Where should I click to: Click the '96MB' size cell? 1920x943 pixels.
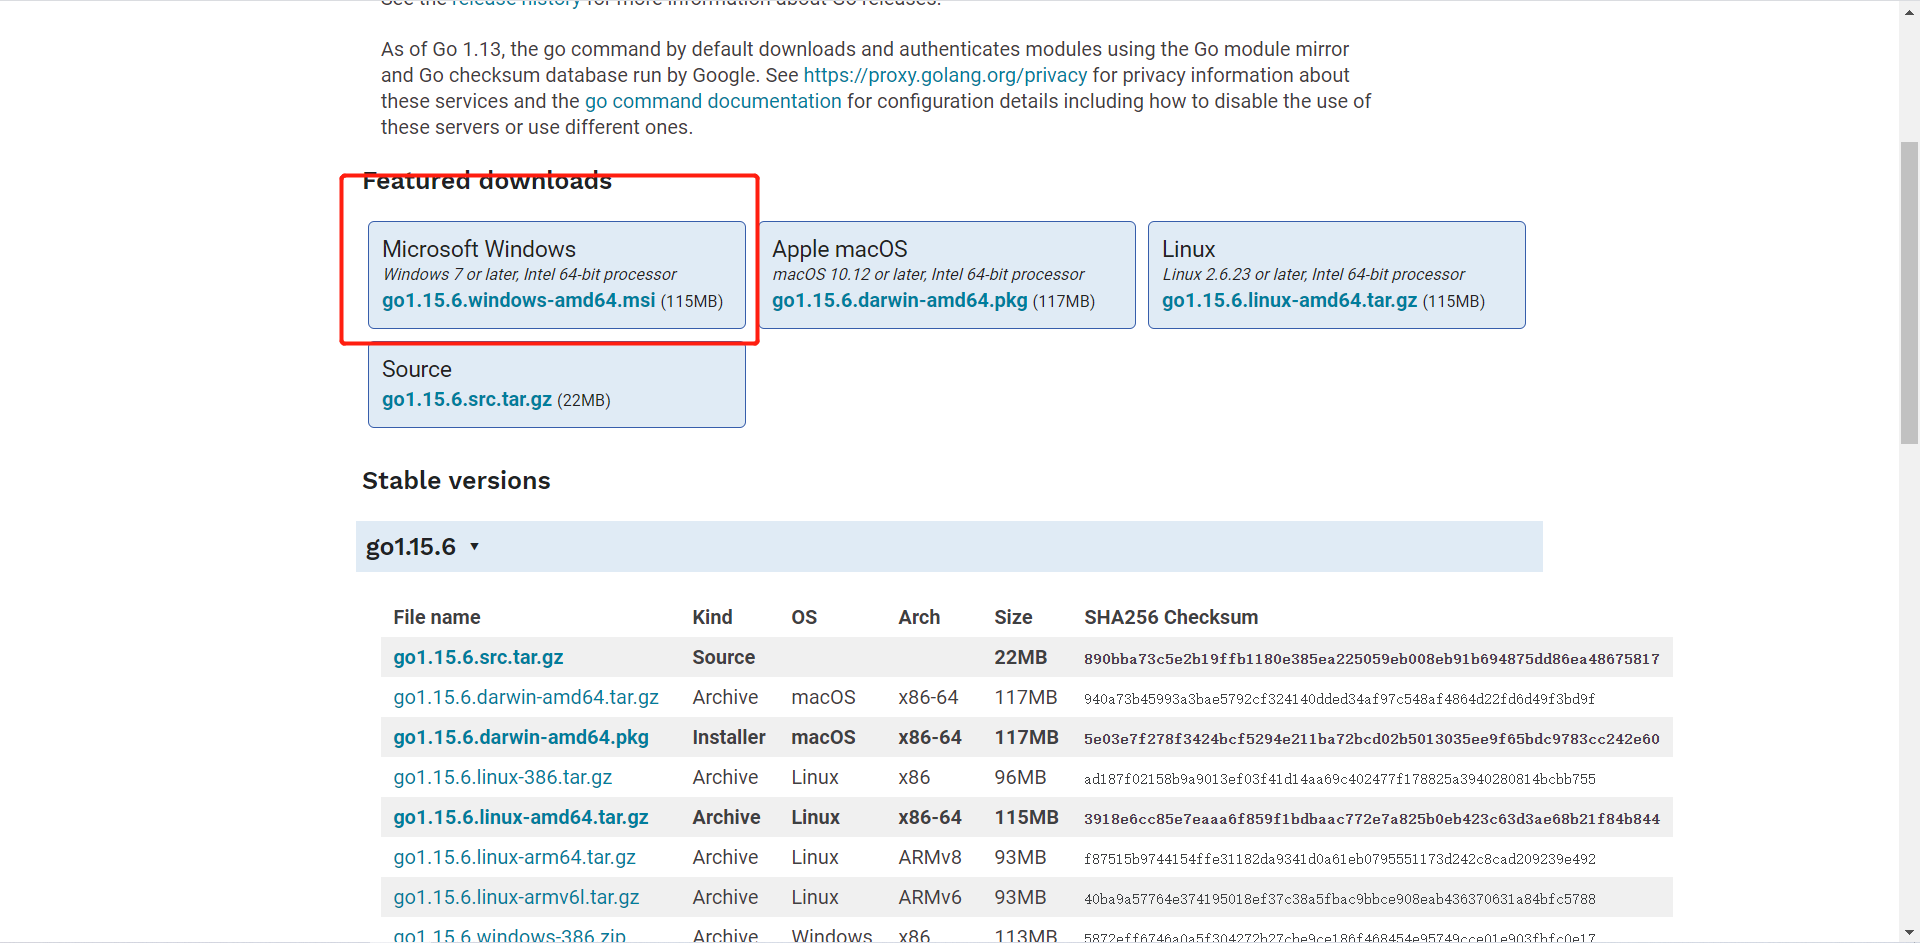click(1020, 777)
